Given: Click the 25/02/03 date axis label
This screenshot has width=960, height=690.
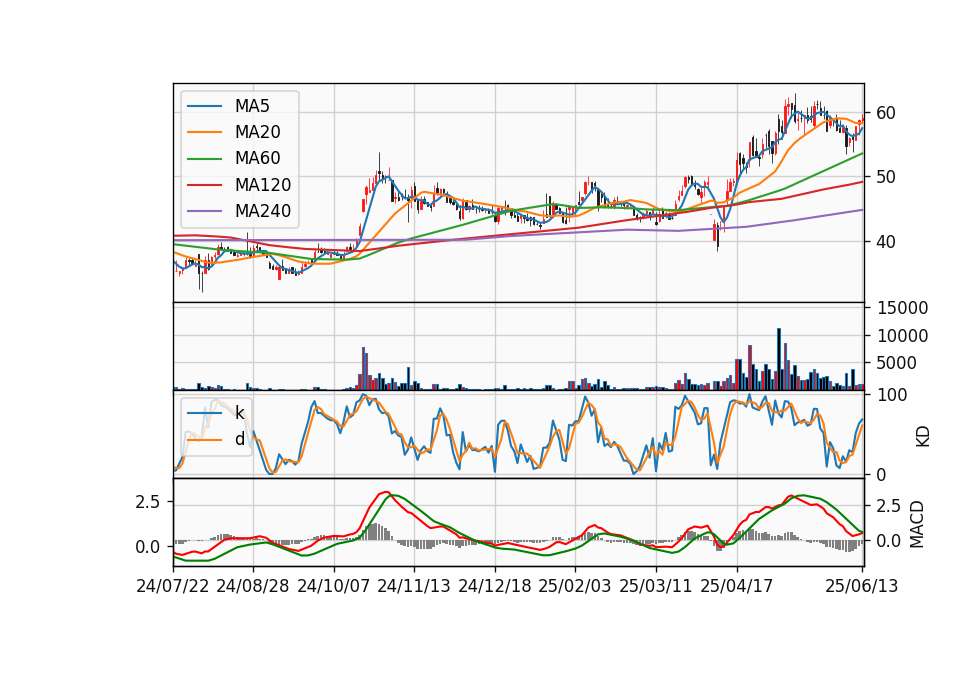Looking at the screenshot, I should (575, 586).
